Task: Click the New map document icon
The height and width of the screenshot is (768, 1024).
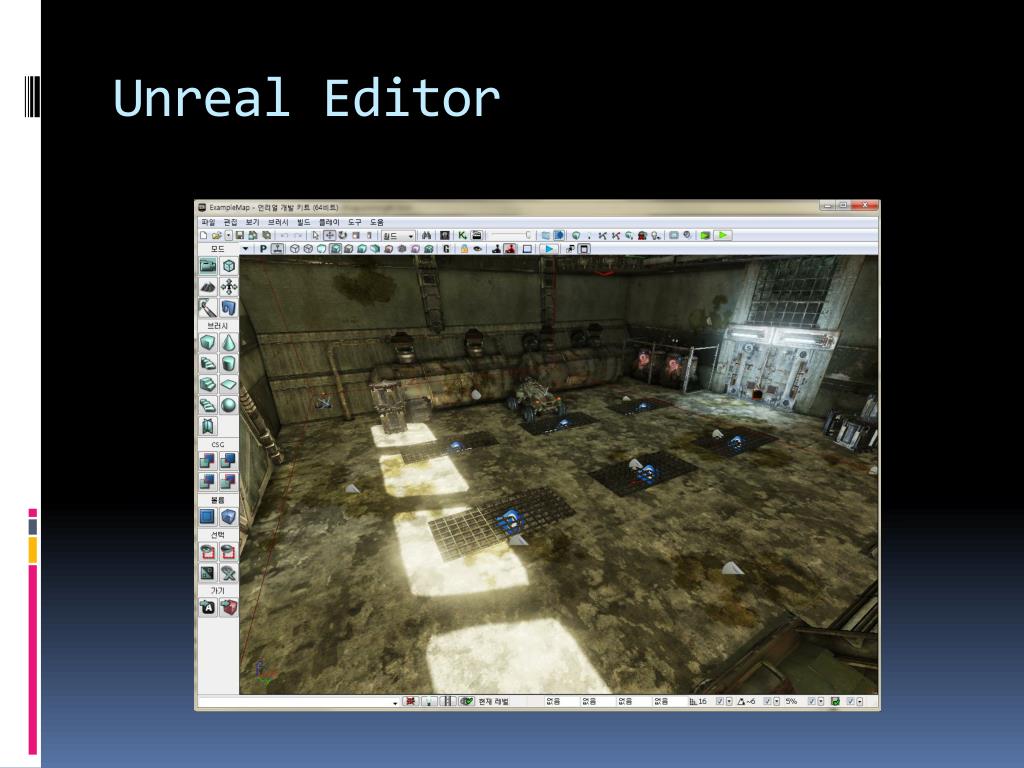Action: pos(204,235)
